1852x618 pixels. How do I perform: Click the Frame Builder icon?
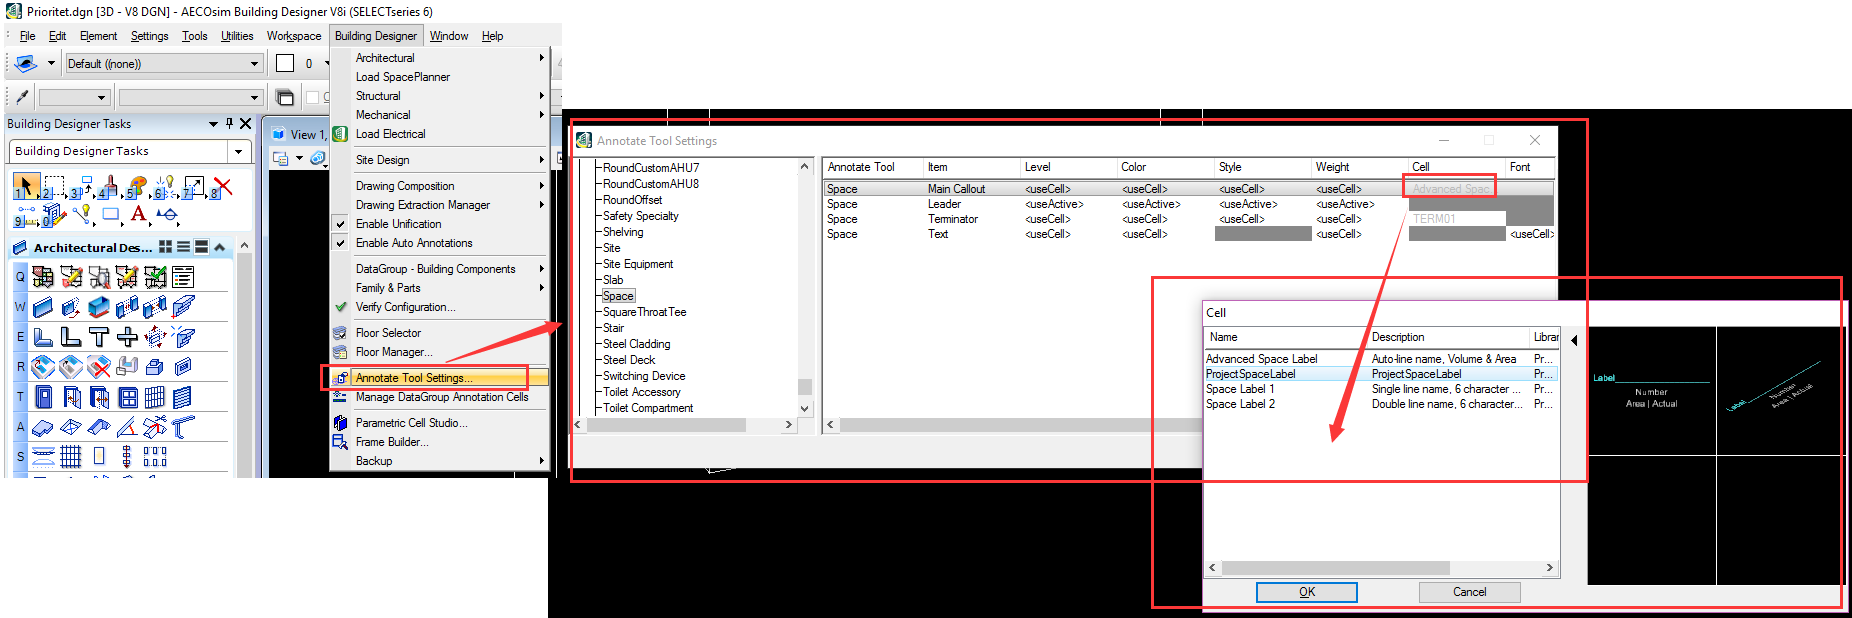tap(340, 442)
